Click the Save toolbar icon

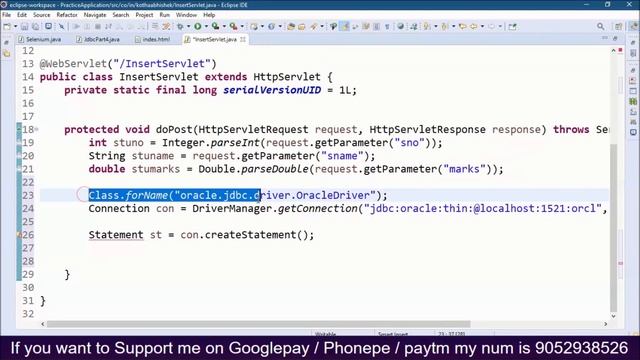(x=24, y=27)
